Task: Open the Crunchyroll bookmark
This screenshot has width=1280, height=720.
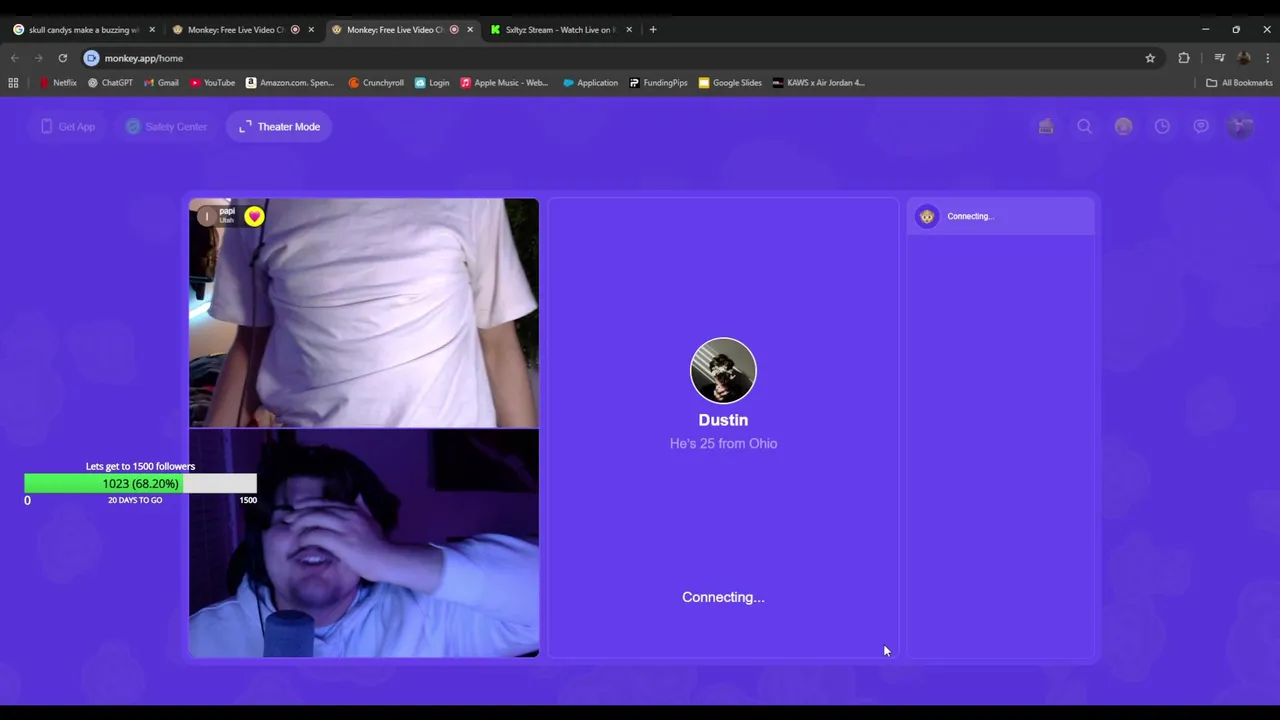Action: click(376, 83)
